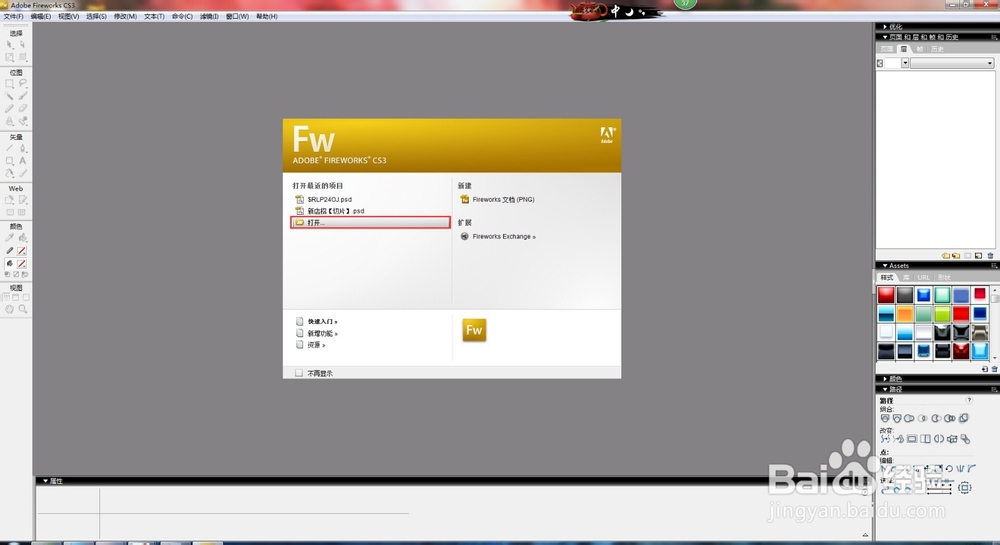Screen dimensions: 1000x545
Task: Select the Slice tool
Action: [x=22, y=200]
